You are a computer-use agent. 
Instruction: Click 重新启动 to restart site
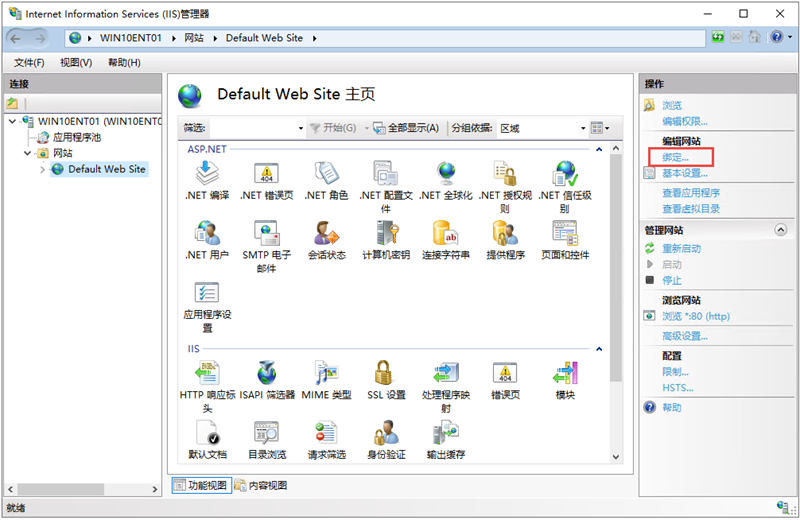[681, 249]
